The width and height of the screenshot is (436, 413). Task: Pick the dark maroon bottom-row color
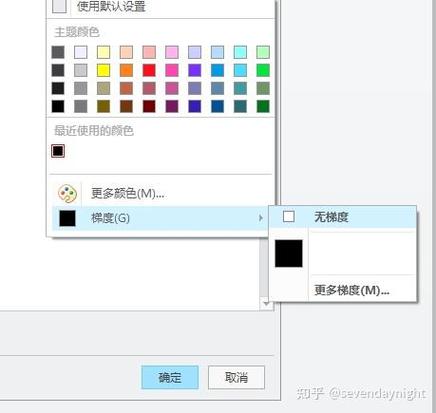(x=149, y=106)
